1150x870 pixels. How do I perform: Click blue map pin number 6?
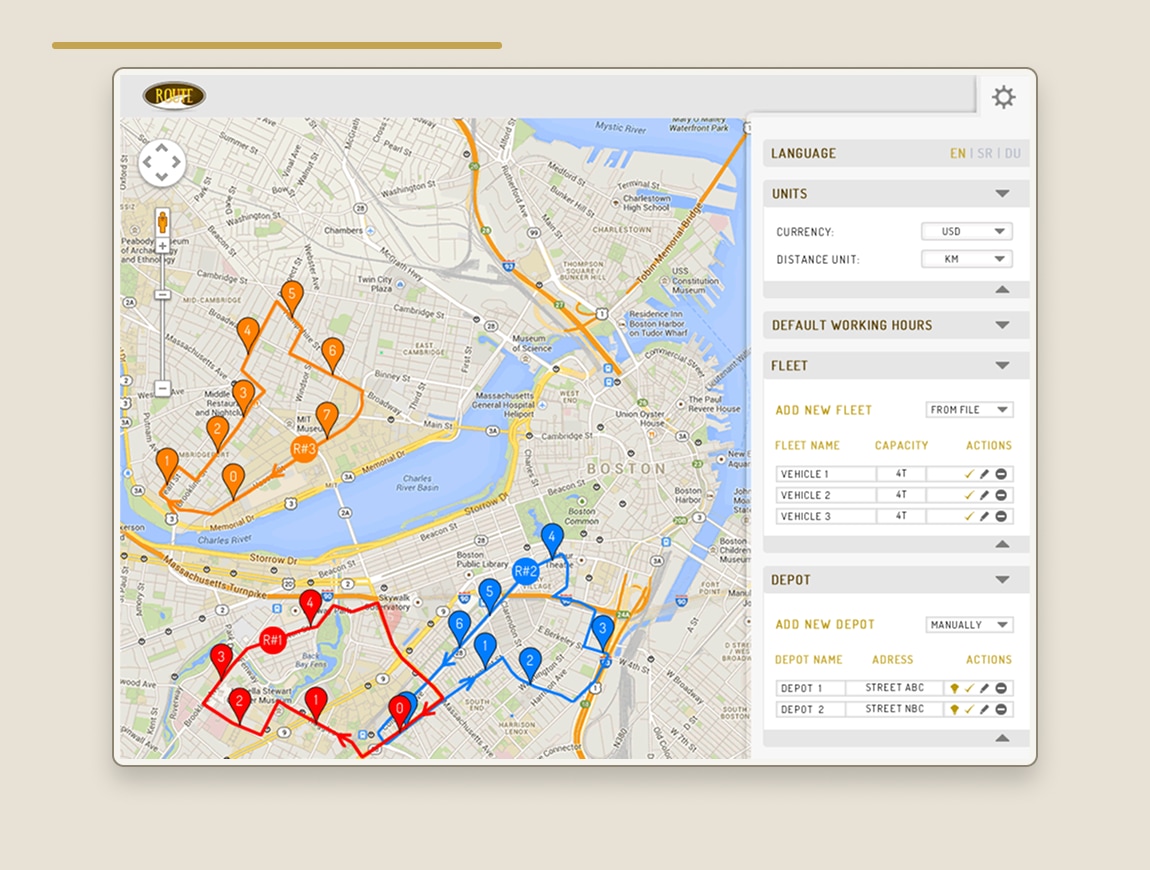[x=459, y=628]
